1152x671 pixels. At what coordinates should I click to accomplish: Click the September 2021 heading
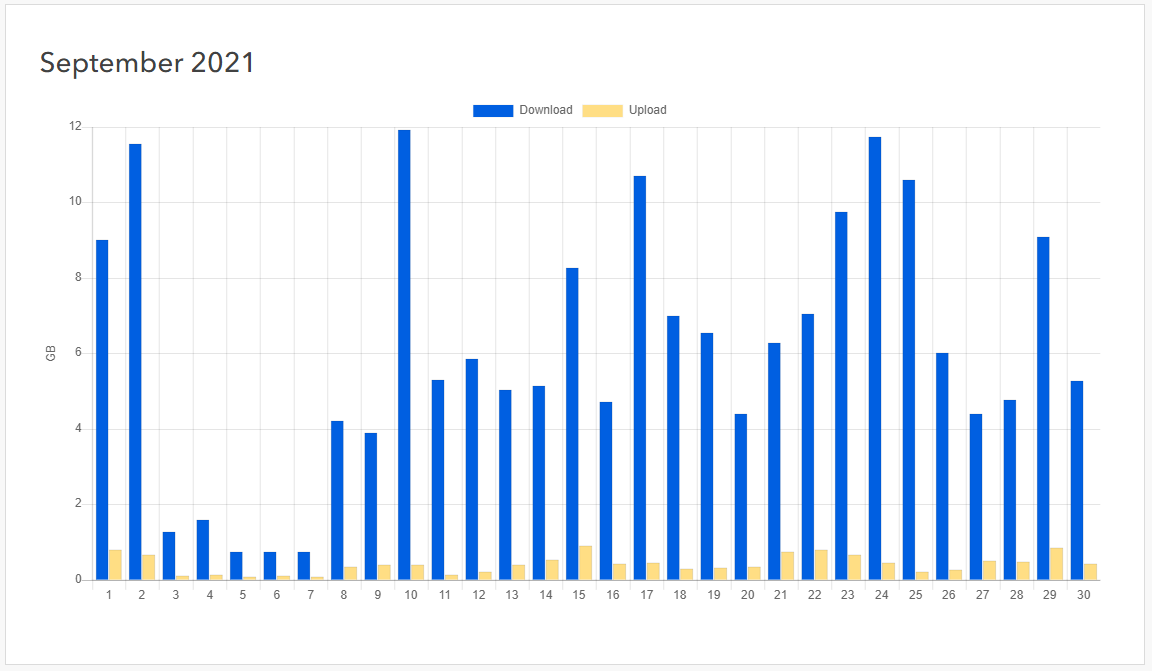pos(147,62)
